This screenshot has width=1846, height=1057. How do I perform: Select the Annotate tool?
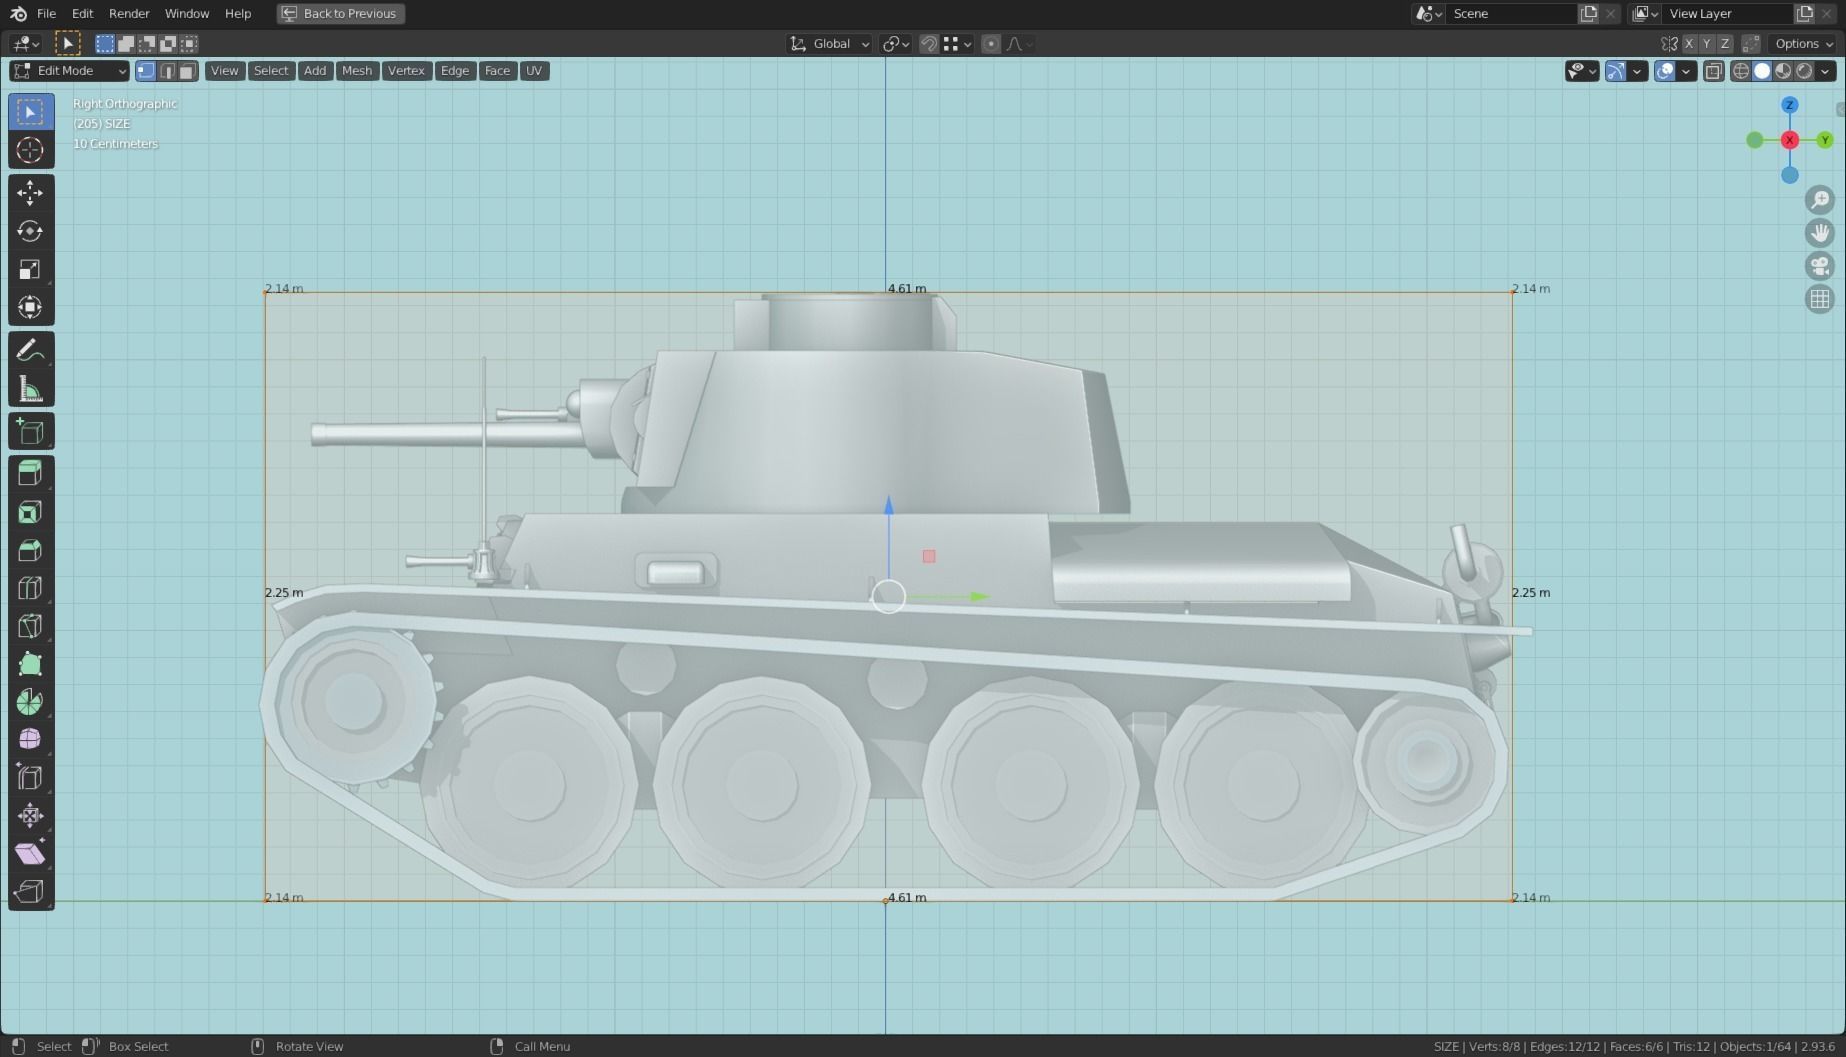pyautogui.click(x=30, y=350)
